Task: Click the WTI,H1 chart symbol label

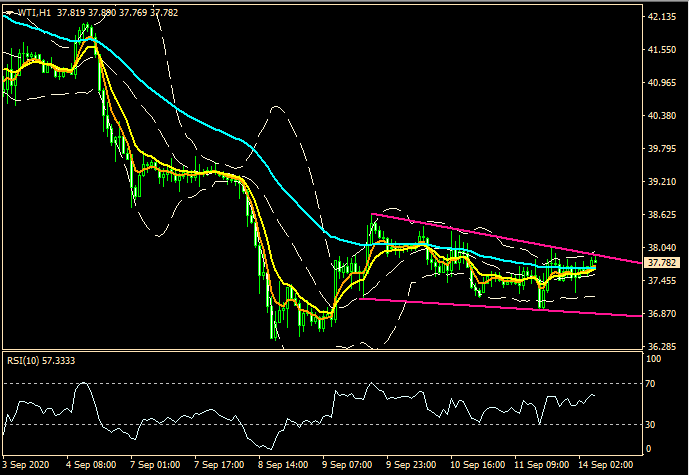Action: point(29,13)
